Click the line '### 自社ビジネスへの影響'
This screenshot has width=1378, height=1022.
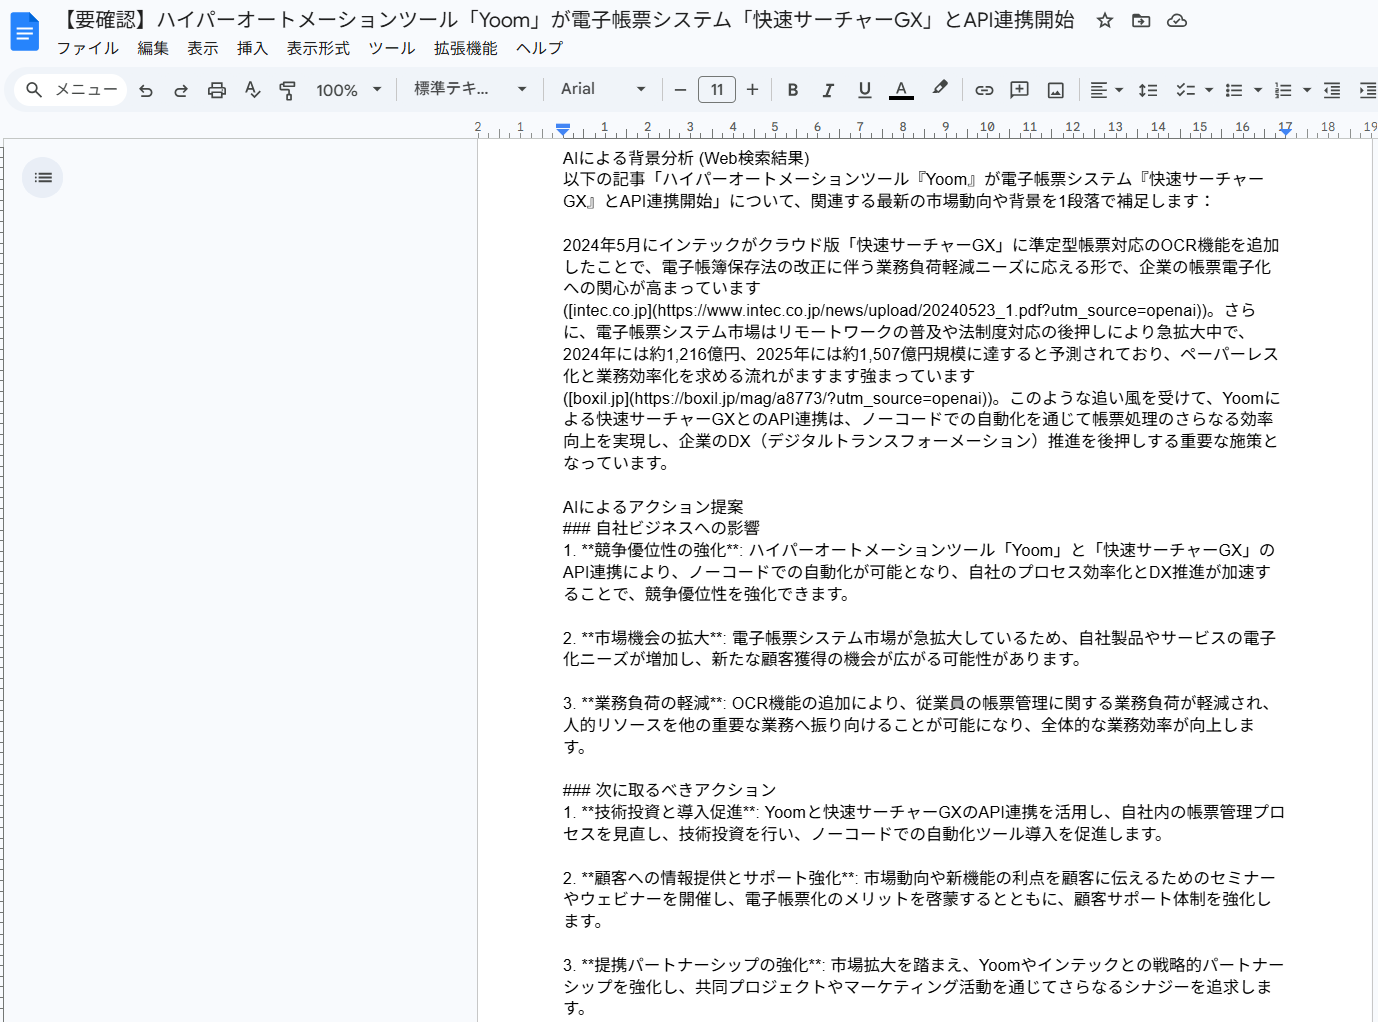pos(661,528)
